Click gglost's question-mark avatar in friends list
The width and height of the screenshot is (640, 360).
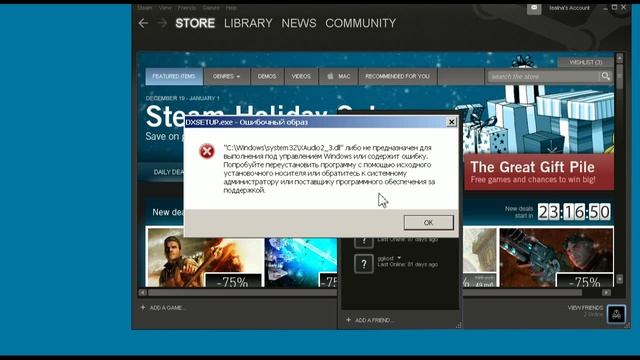coord(364,264)
